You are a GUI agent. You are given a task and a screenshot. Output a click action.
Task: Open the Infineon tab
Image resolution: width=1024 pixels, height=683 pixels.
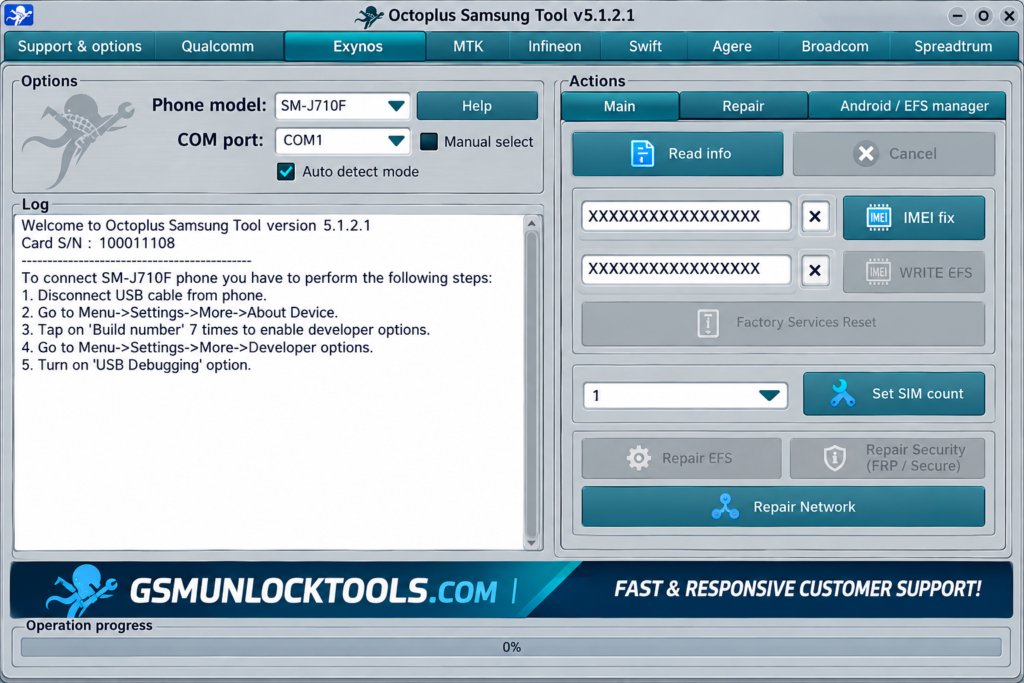(x=554, y=46)
